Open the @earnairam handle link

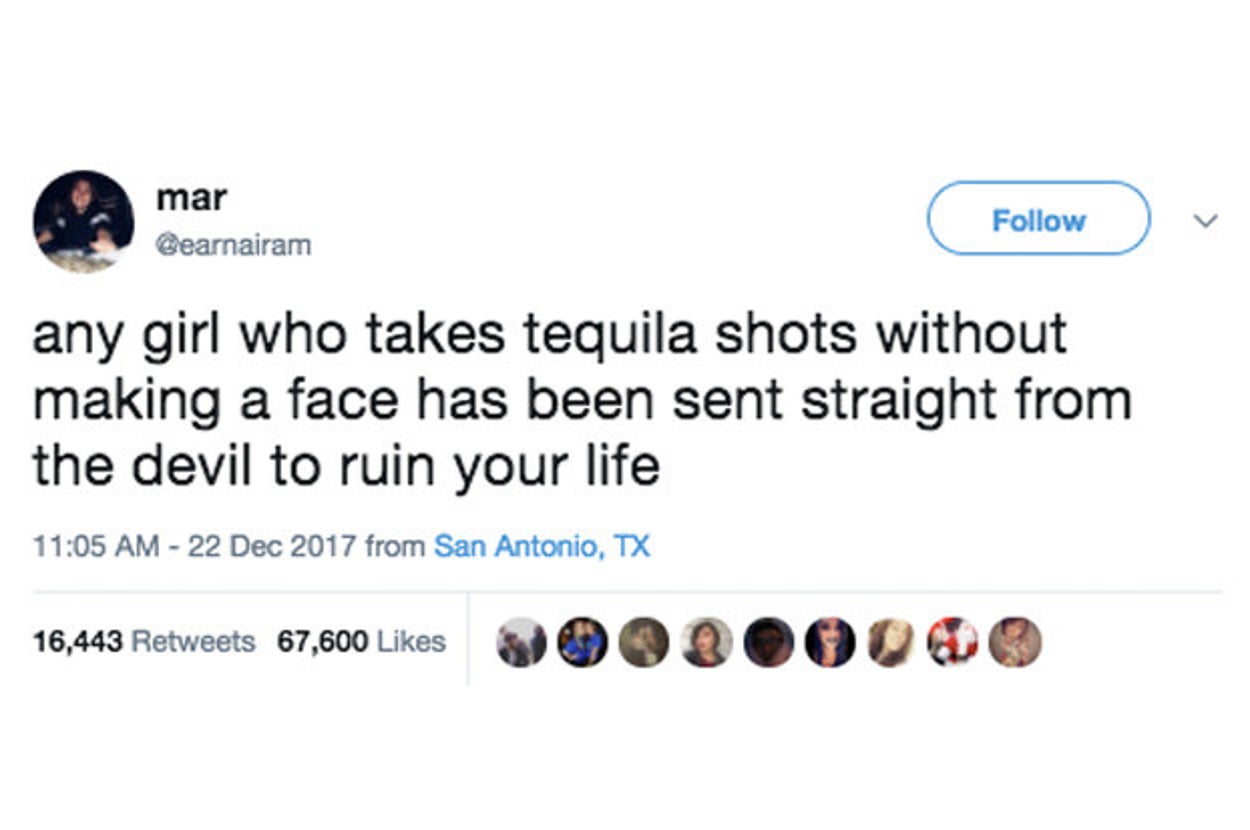point(233,245)
